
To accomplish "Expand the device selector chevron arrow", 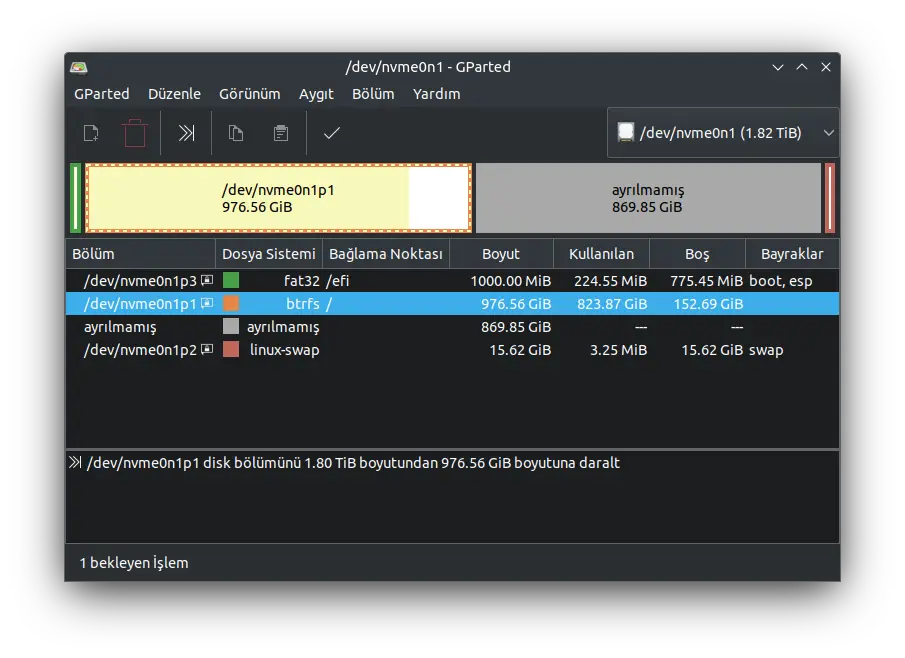I will point(828,133).
